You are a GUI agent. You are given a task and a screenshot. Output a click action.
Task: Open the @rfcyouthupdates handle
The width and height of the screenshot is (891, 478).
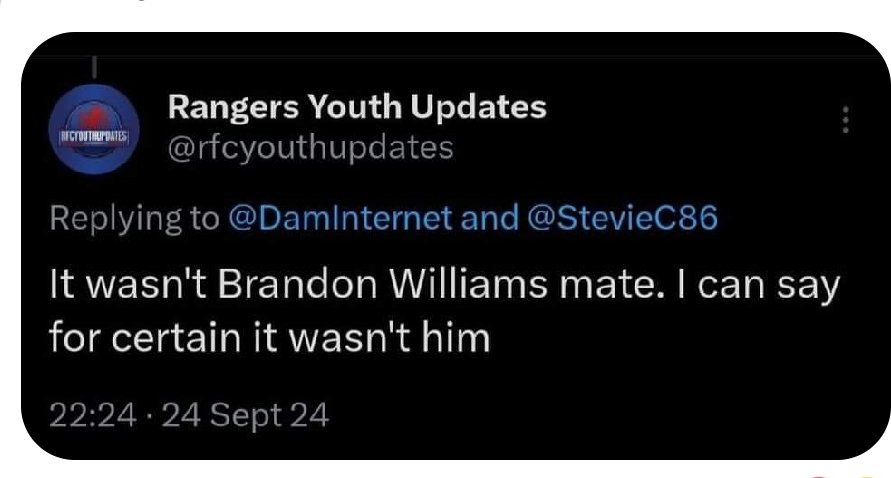pos(310,148)
